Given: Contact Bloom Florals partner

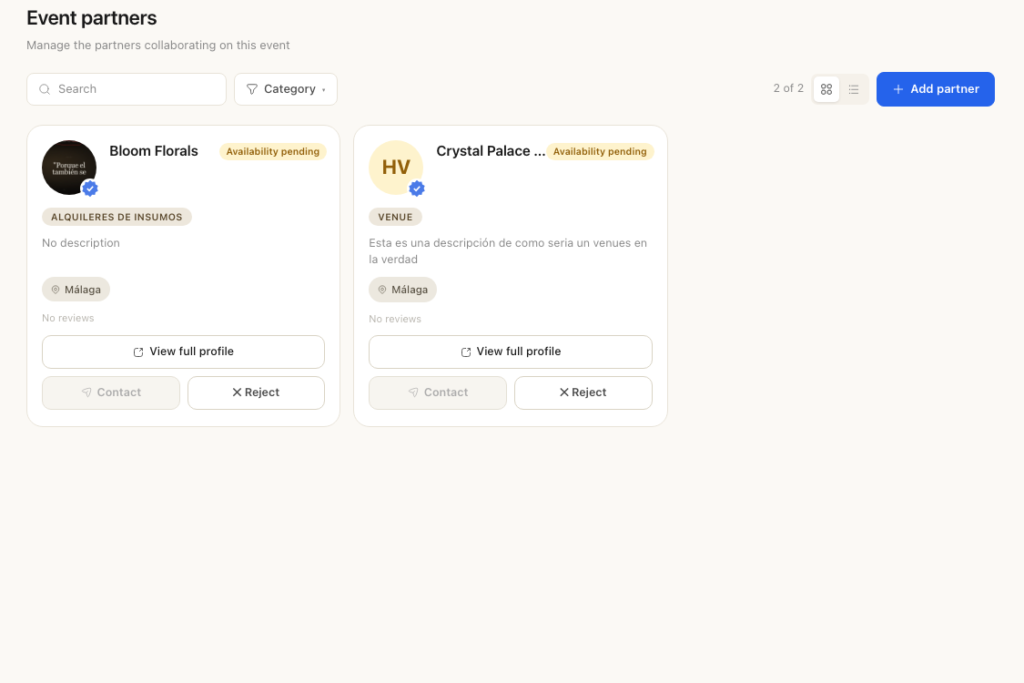Looking at the screenshot, I should pyautogui.click(x=111, y=392).
